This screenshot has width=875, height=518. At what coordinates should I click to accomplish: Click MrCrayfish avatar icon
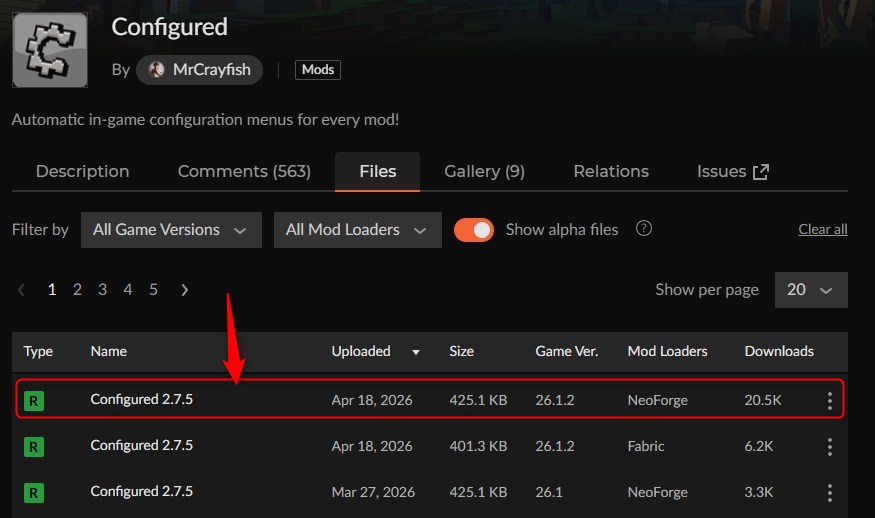point(156,70)
